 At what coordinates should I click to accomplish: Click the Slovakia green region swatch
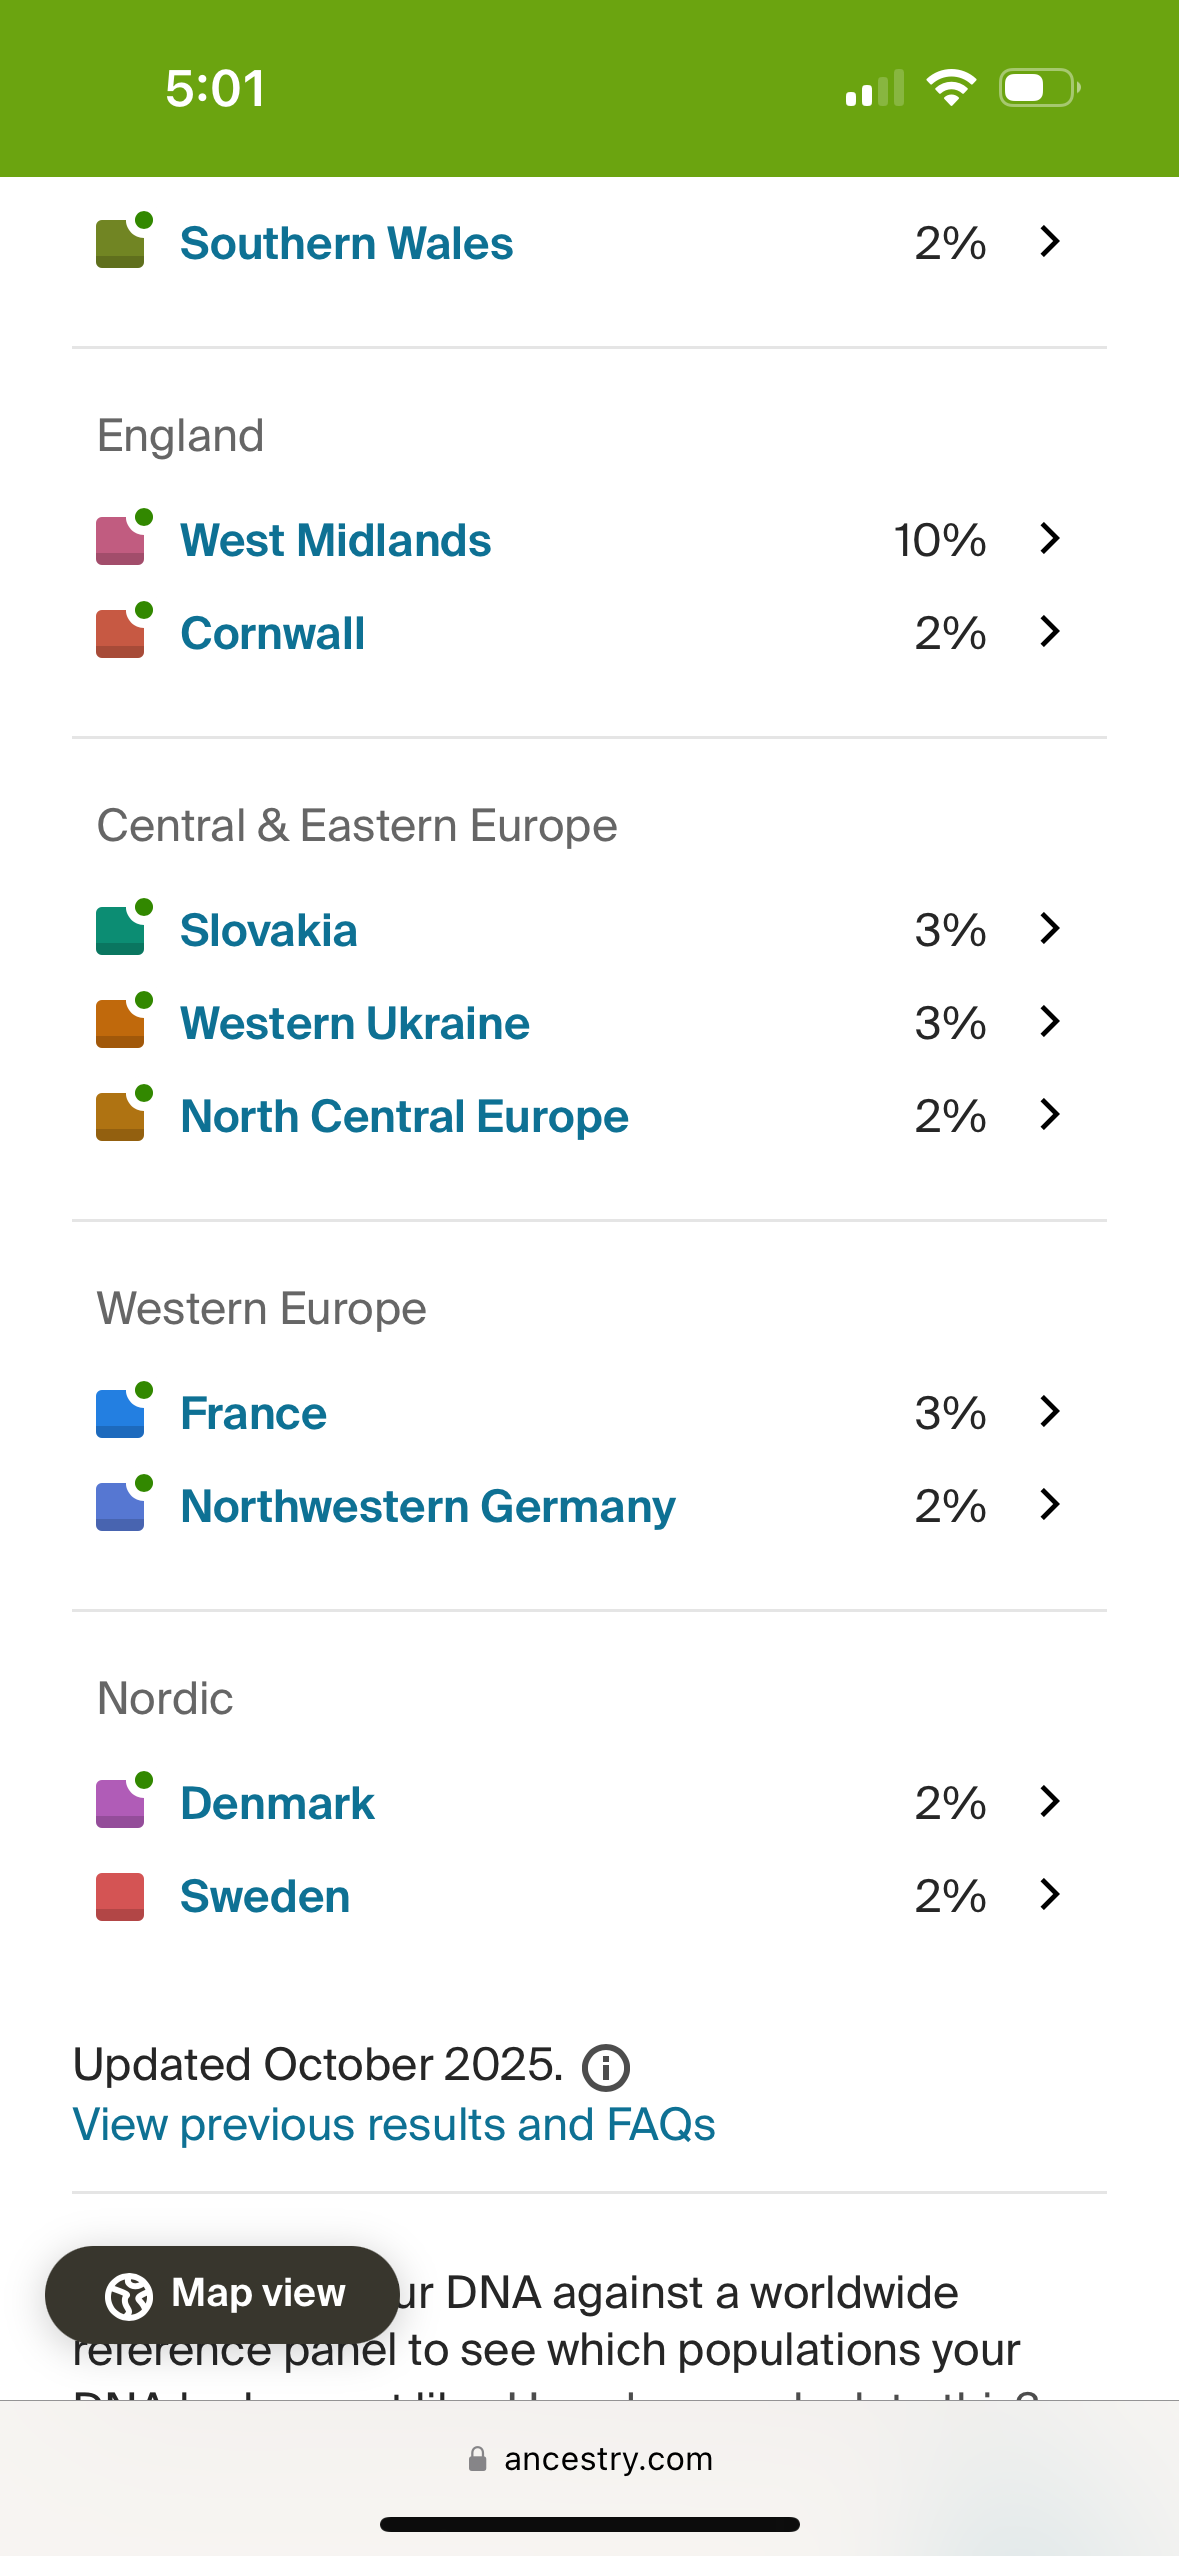120,930
